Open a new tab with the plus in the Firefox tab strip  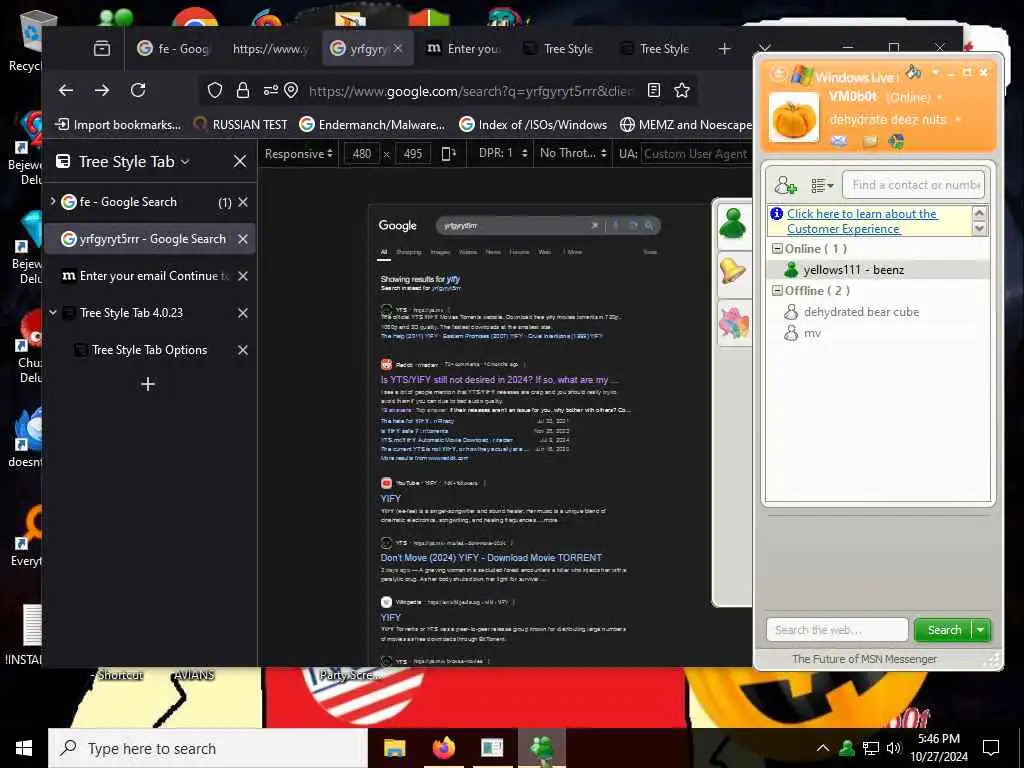pos(724,48)
